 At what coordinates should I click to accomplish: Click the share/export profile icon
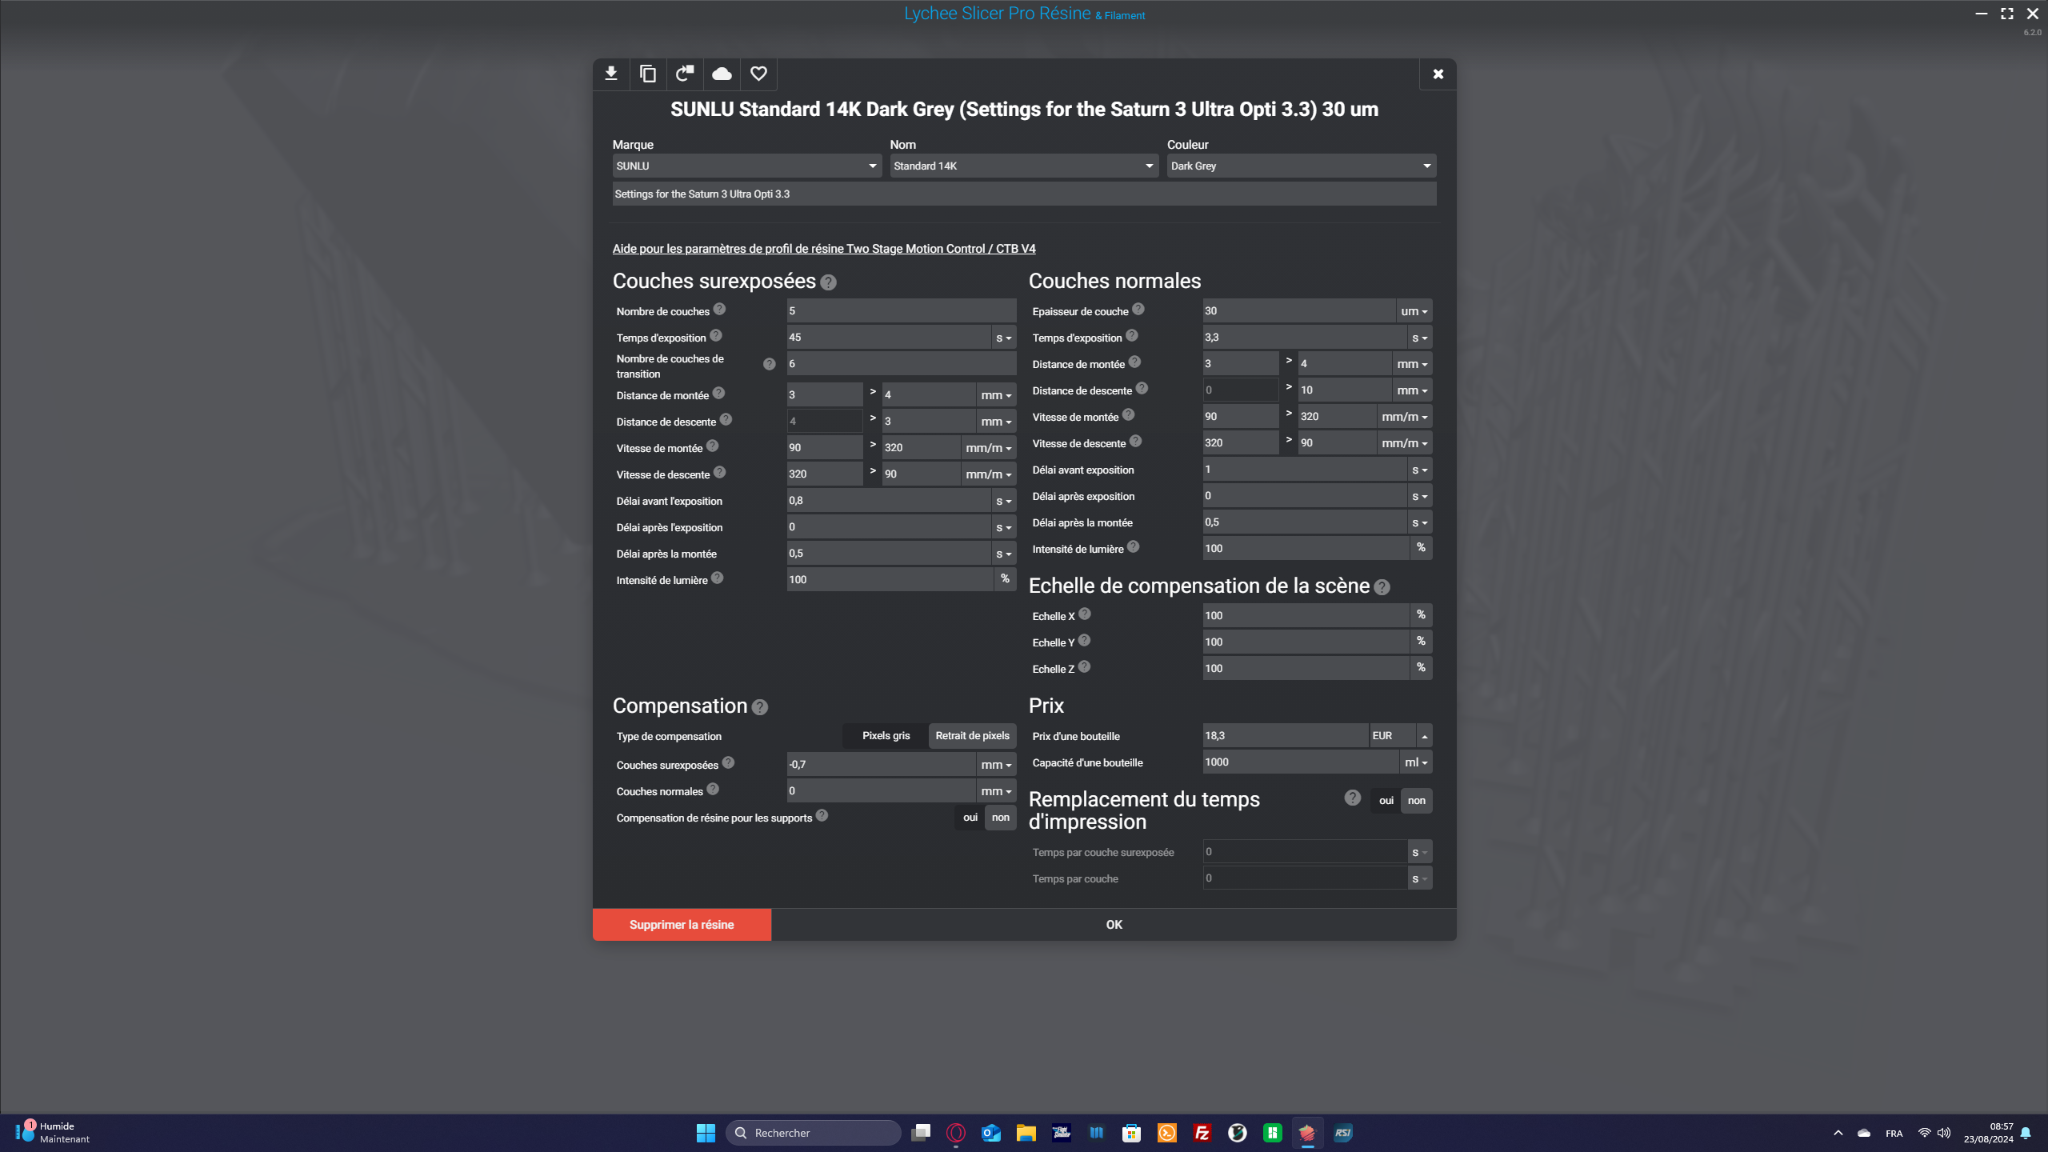click(685, 73)
